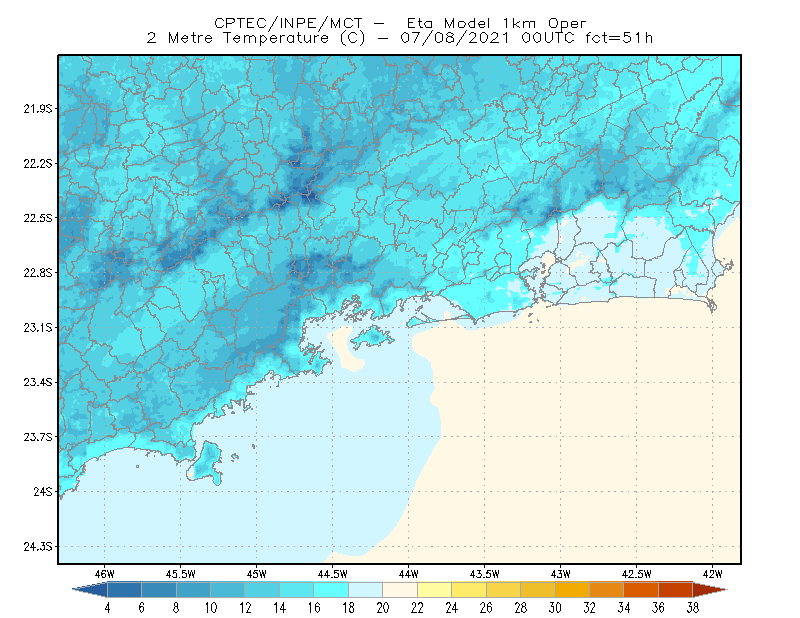
Task: Select the 23.4S latitude label
Action: pyautogui.click(x=38, y=382)
